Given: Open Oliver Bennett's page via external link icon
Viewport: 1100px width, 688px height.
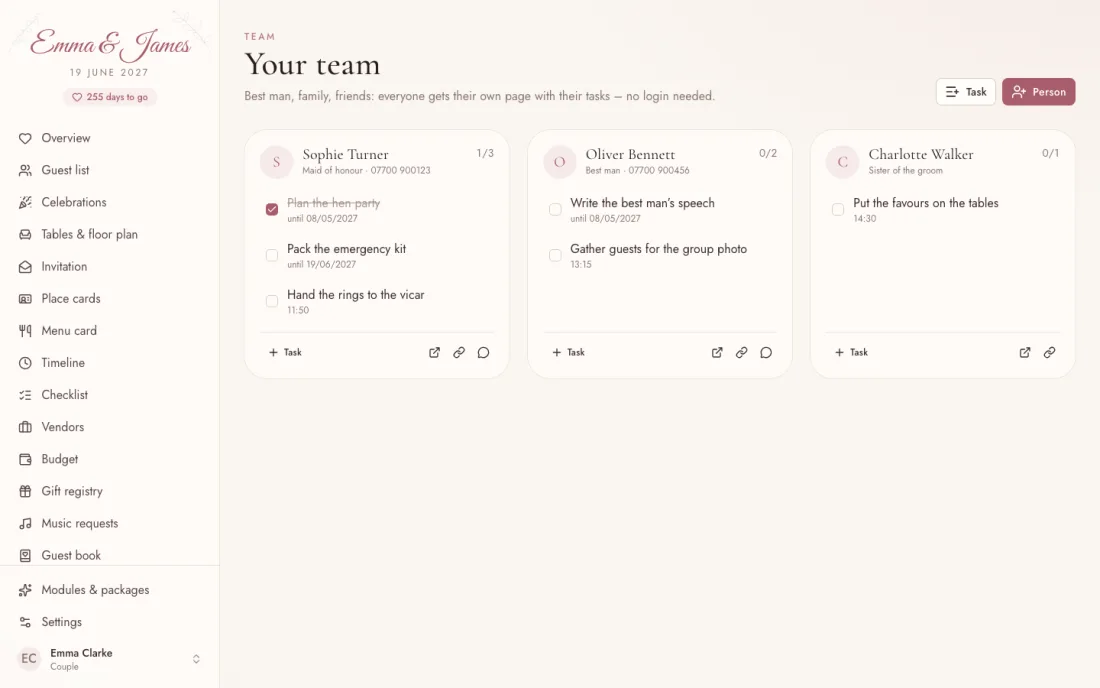Looking at the screenshot, I should coord(717,352).
